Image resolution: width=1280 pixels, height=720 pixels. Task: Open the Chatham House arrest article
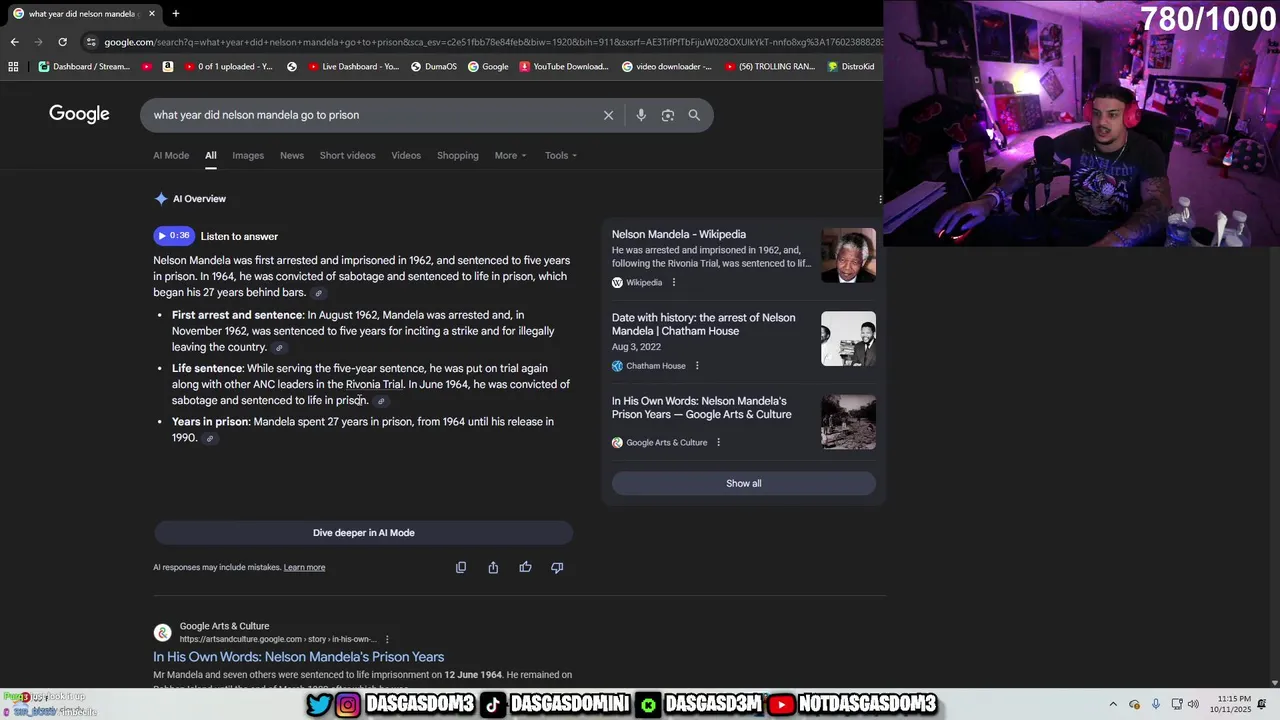point(704,324)
